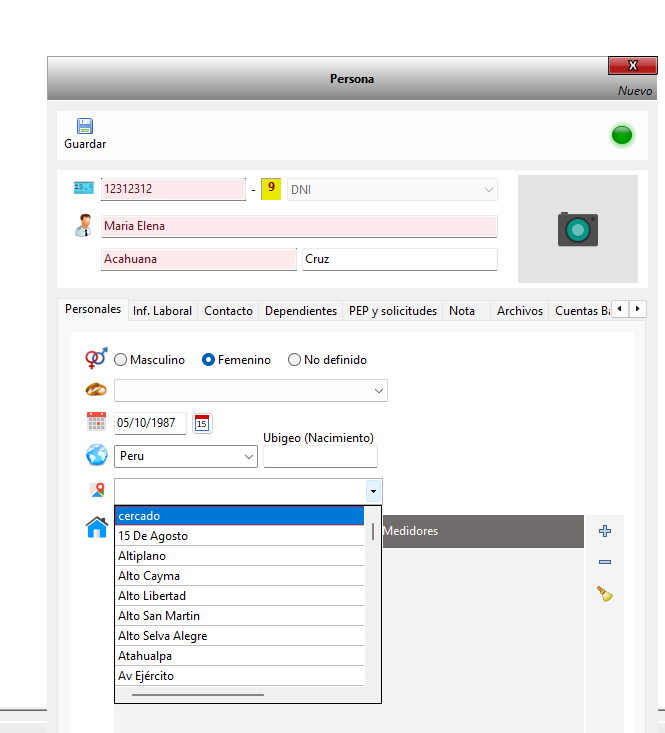
Task: Click the broom clear icon
Action: click(x=604, y=594)
